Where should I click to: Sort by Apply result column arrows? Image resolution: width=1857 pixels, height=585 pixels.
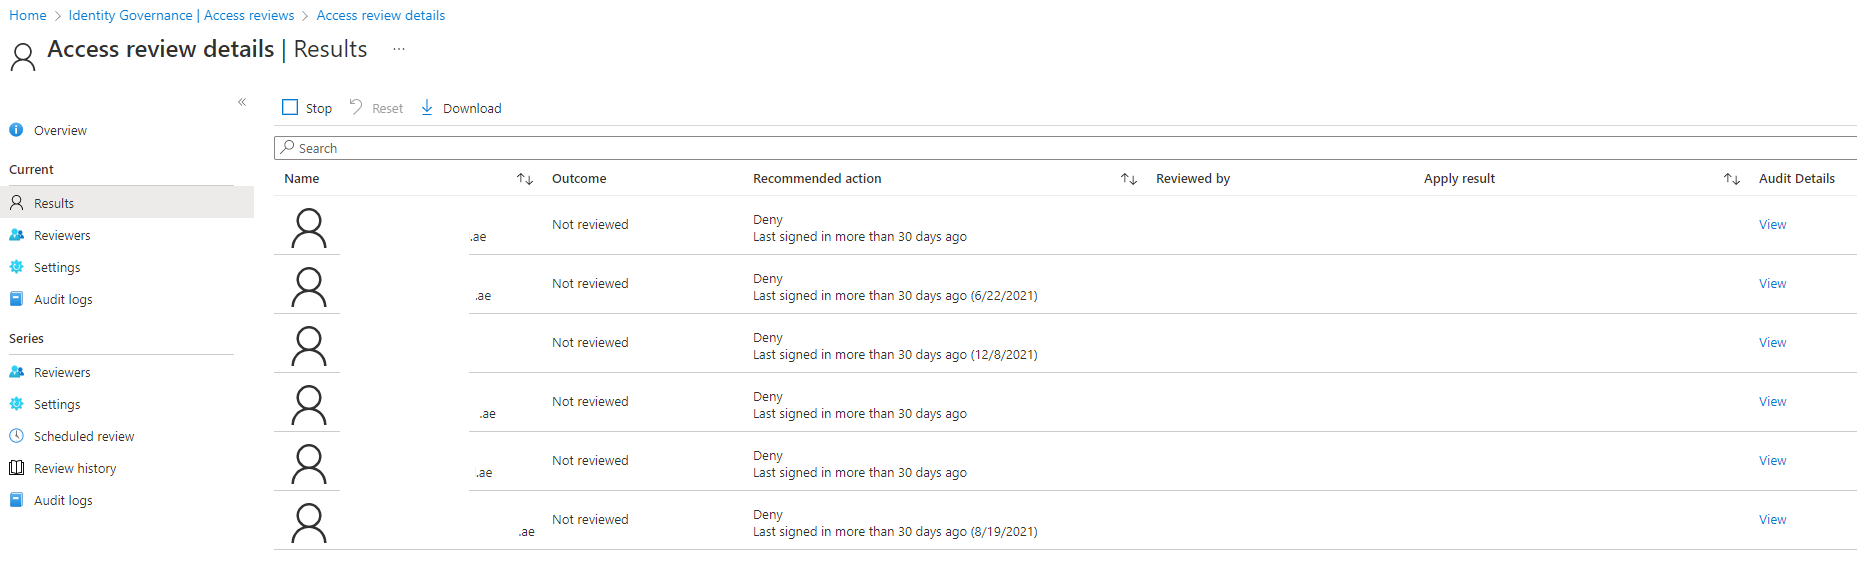pyautogui.click(x=1732, y=178)
